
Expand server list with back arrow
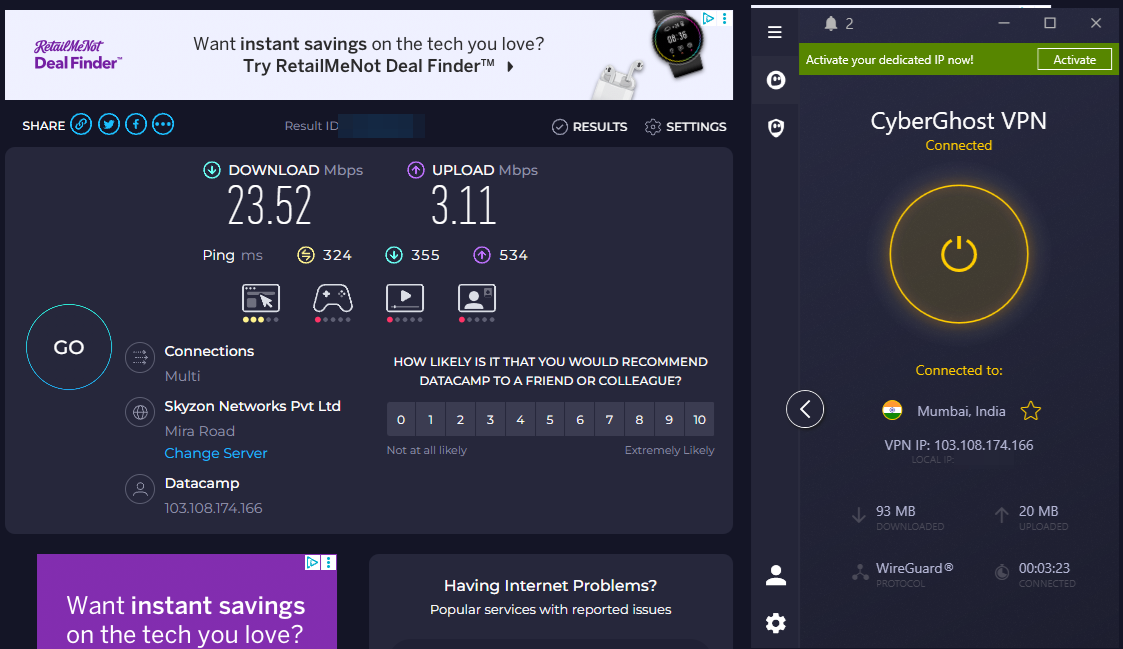point(805,409)
